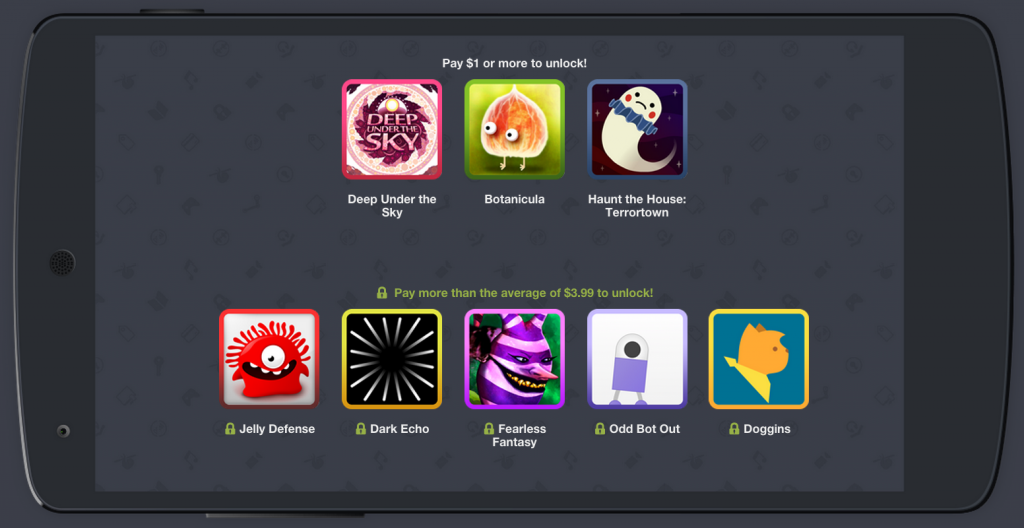The width and height of the screenshot is (1024, 528).
Task: Select the Doggins orange dog icon
Action: [x=759, y=359]
